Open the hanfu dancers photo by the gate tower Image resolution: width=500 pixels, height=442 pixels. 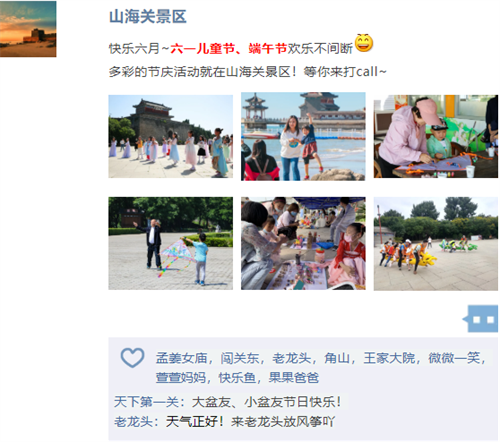[x=171, y=136]
